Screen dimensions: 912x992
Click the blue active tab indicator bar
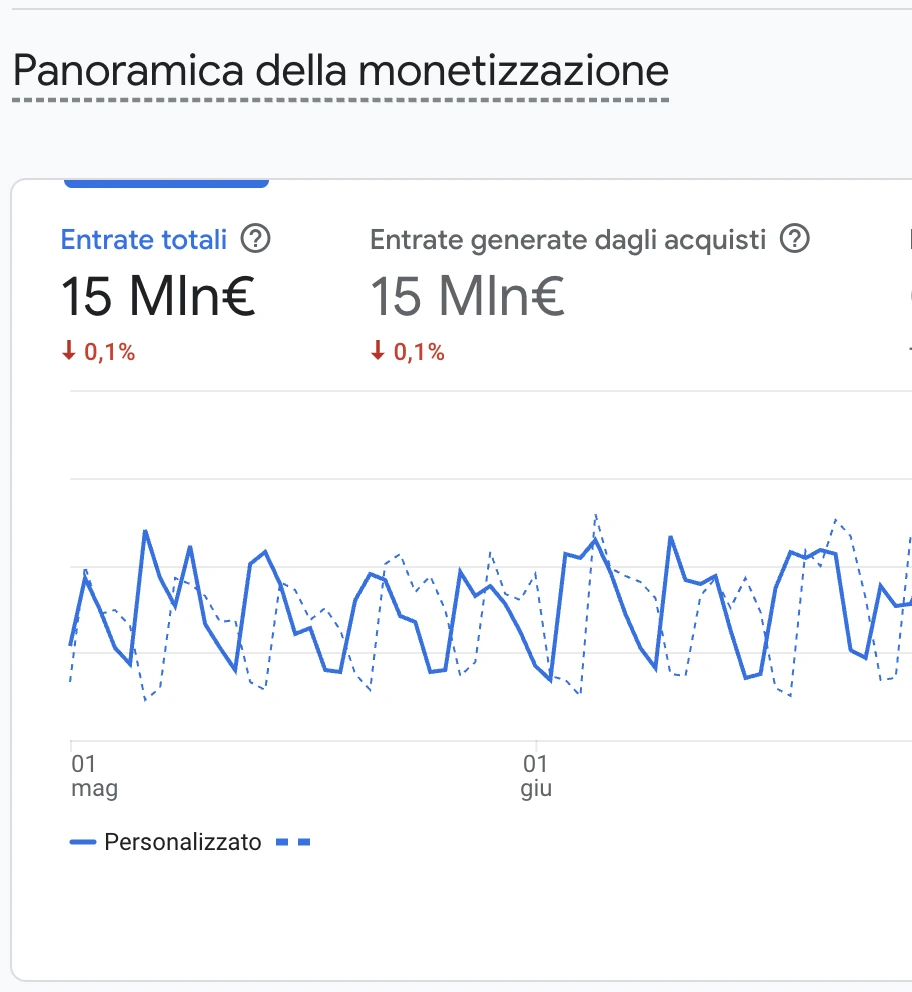[x=166, y=183]
